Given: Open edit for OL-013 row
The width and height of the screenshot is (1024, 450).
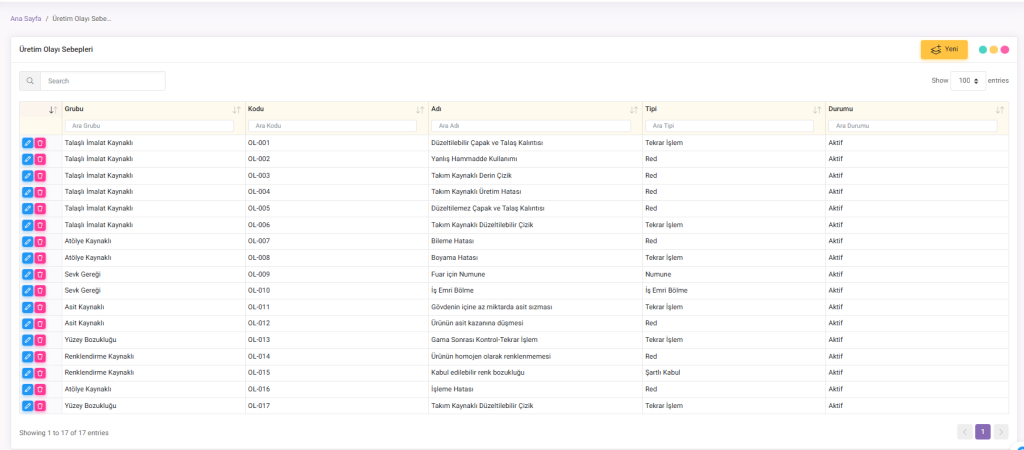Looking at the screenshot, I should point(27,340).
